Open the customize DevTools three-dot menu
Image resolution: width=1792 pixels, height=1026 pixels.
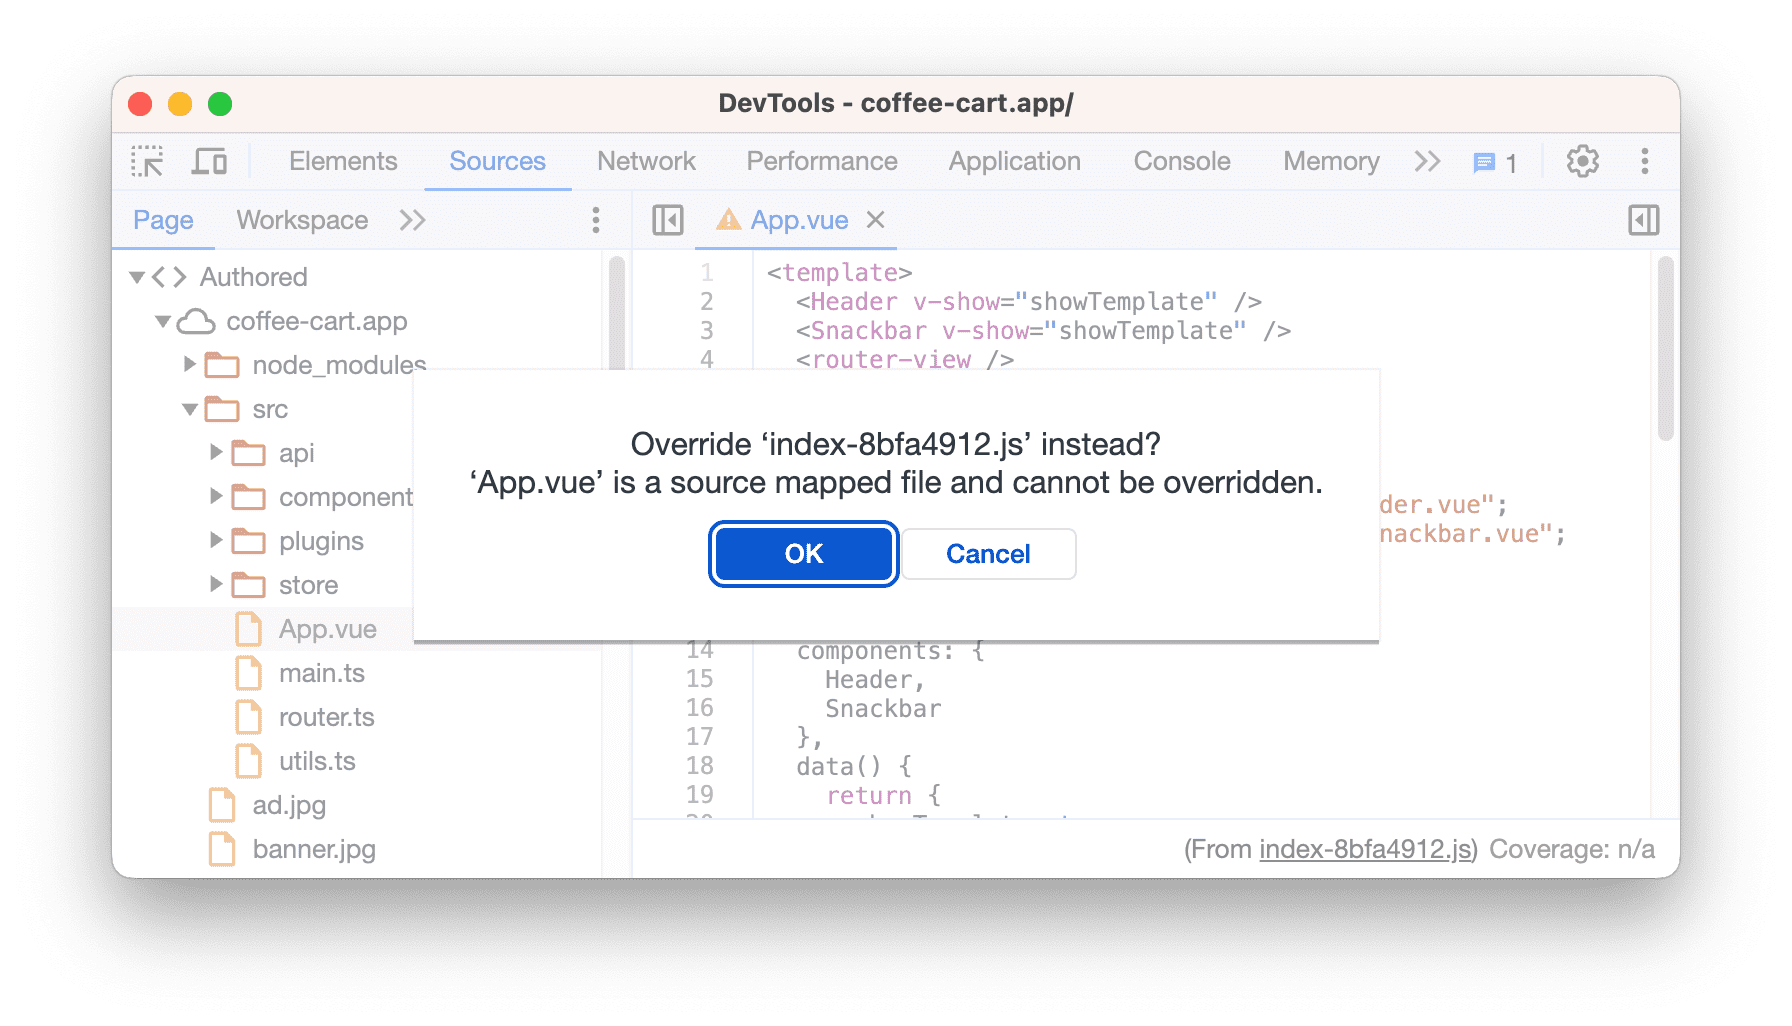click(1644, 161)
